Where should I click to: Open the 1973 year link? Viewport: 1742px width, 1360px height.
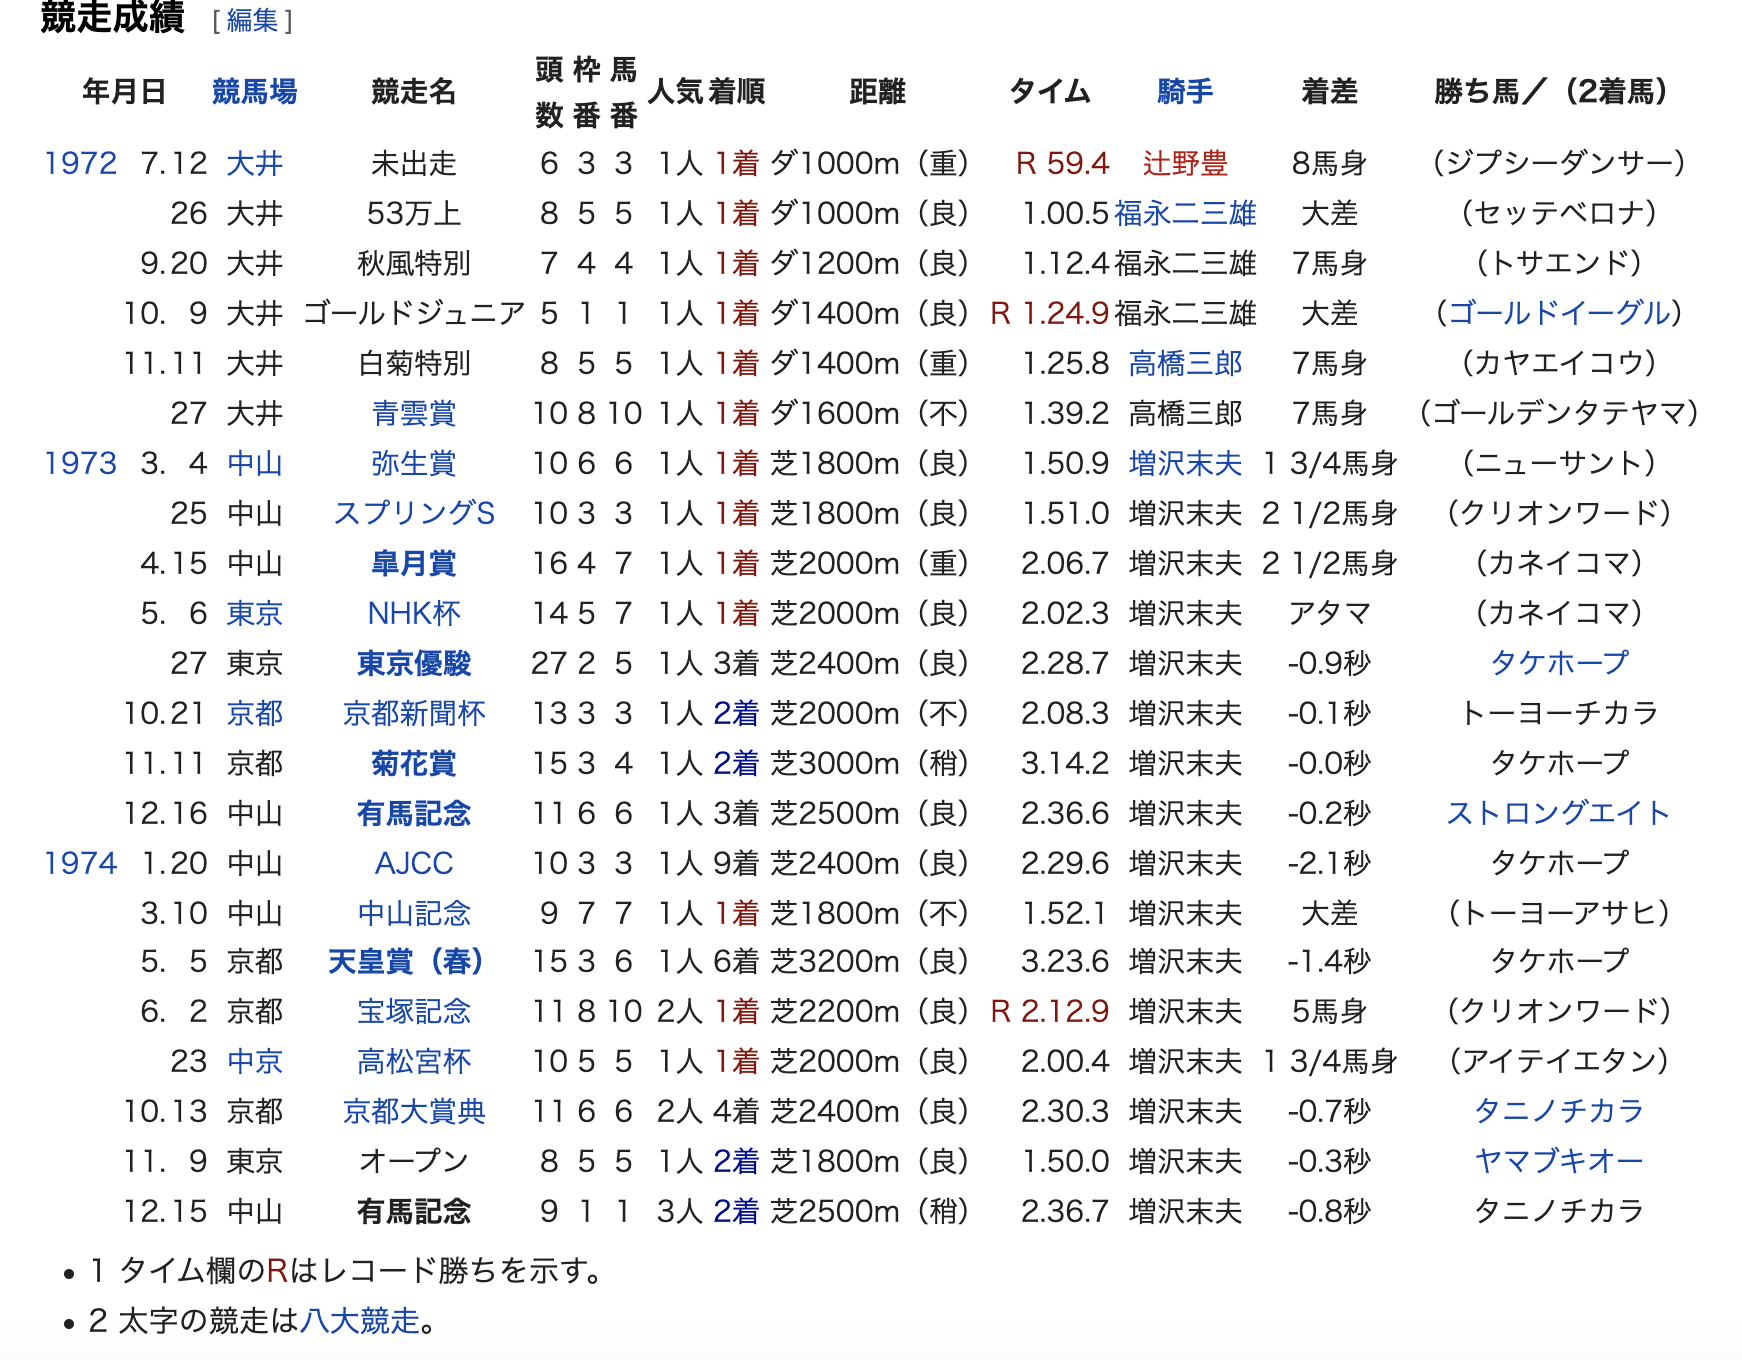point(80,463)
